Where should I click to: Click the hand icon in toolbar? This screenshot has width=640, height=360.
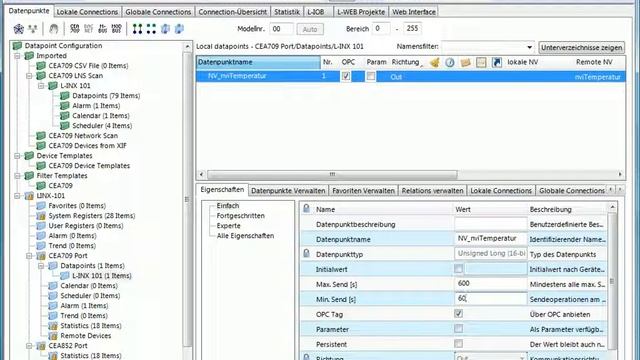tap(53, 29)
